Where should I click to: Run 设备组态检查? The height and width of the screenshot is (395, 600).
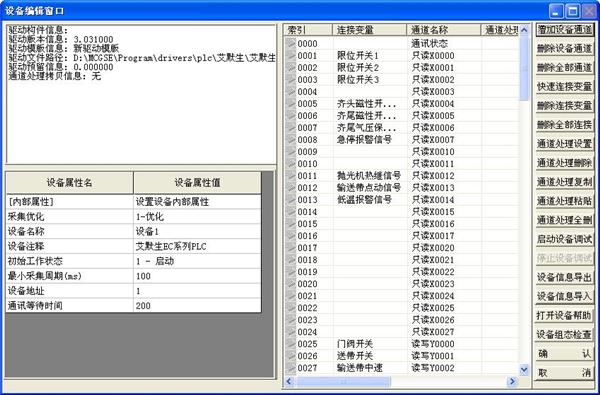click(564, 334)
